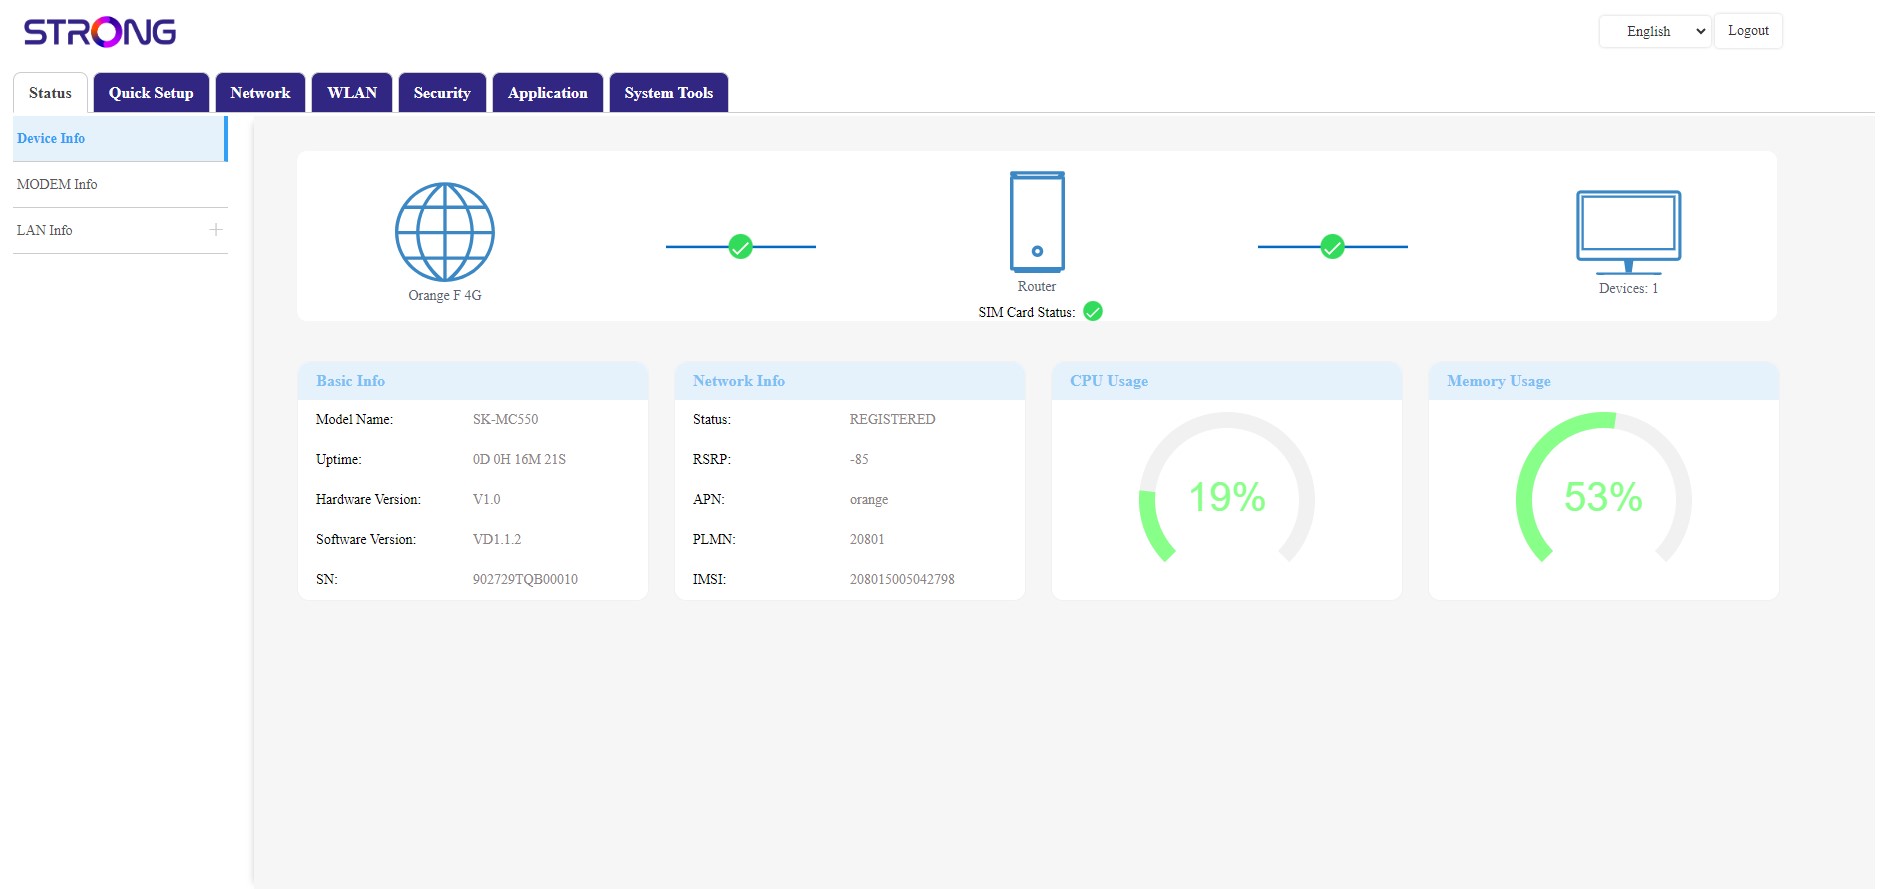Open the Security tab
The width and height of the screenshot is (1900, 889).
point(442,93)
